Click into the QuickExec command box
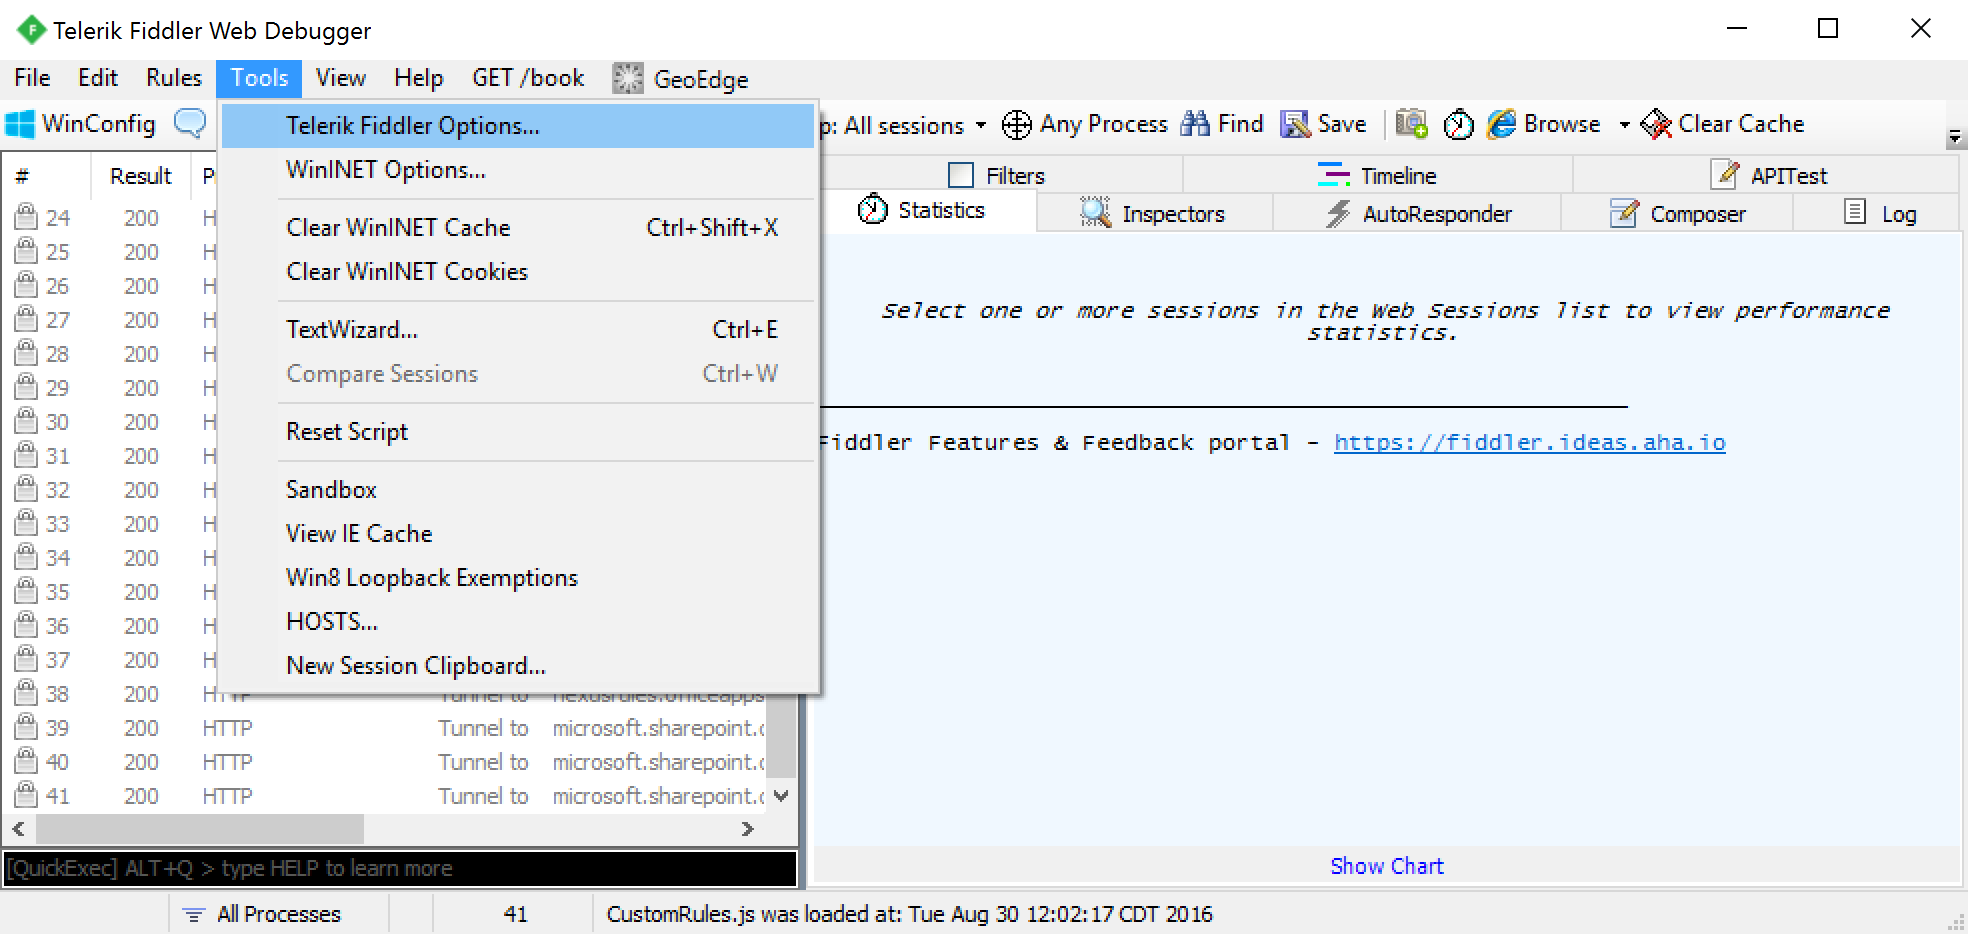 point(400,868)
